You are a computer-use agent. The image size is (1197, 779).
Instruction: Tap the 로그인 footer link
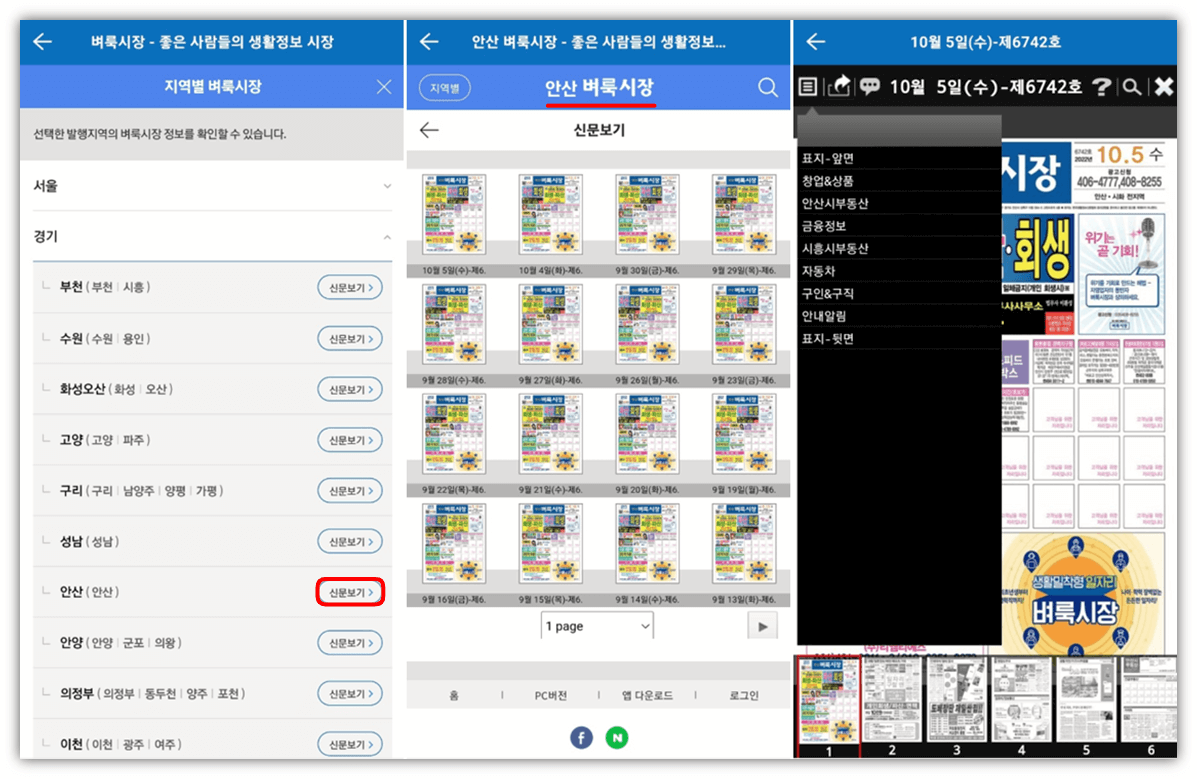tap(744, 695)
